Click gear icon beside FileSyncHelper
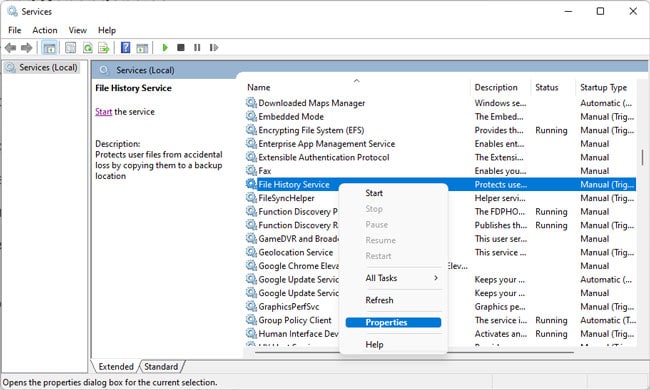 click(251, 198)
